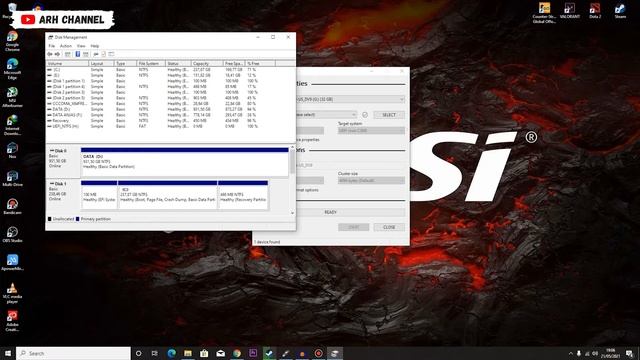Sort by the Volume column header
640x360 pixels.
(67, 63)
